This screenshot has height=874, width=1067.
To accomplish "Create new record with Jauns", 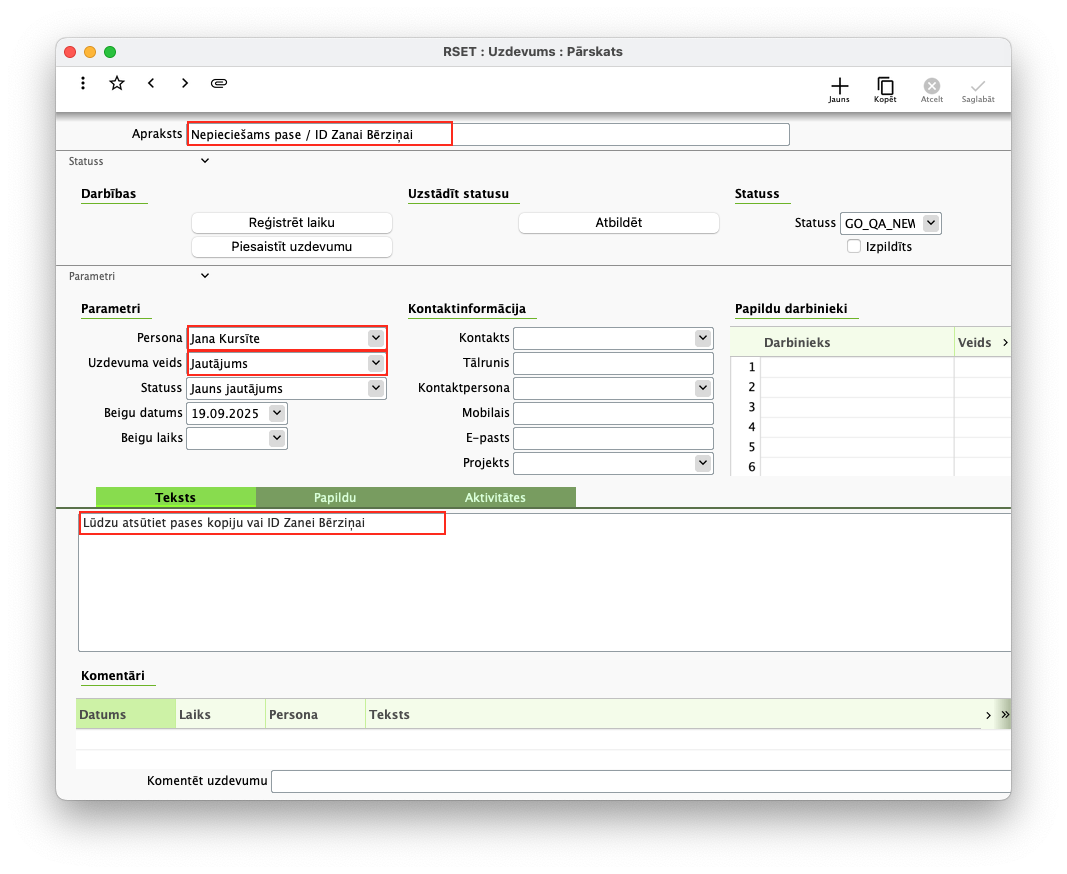I will (x=839, y=87).
